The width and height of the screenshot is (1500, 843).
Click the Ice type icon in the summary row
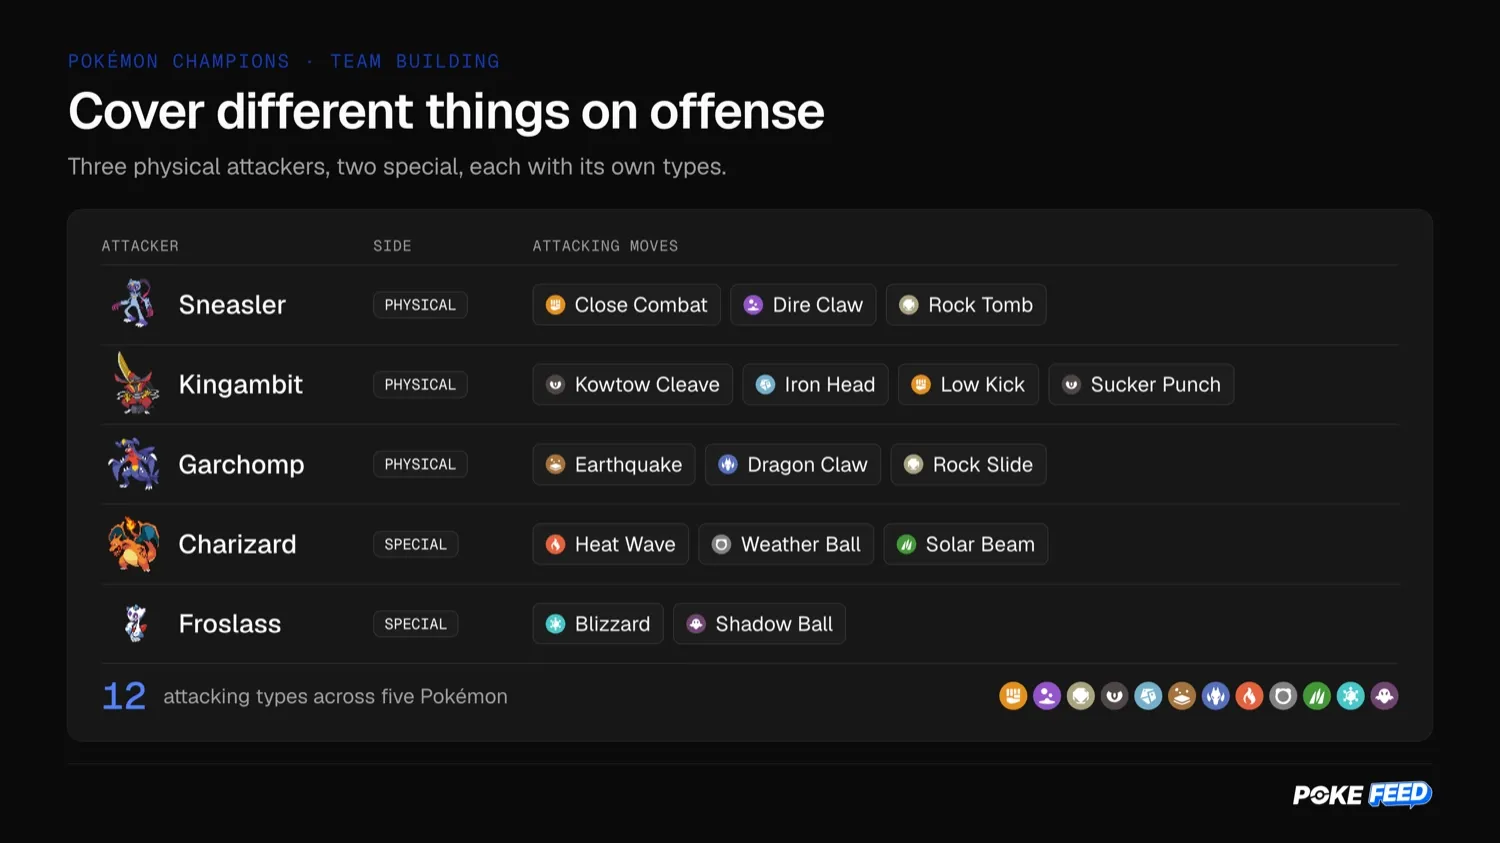(x=1351, y=696)
